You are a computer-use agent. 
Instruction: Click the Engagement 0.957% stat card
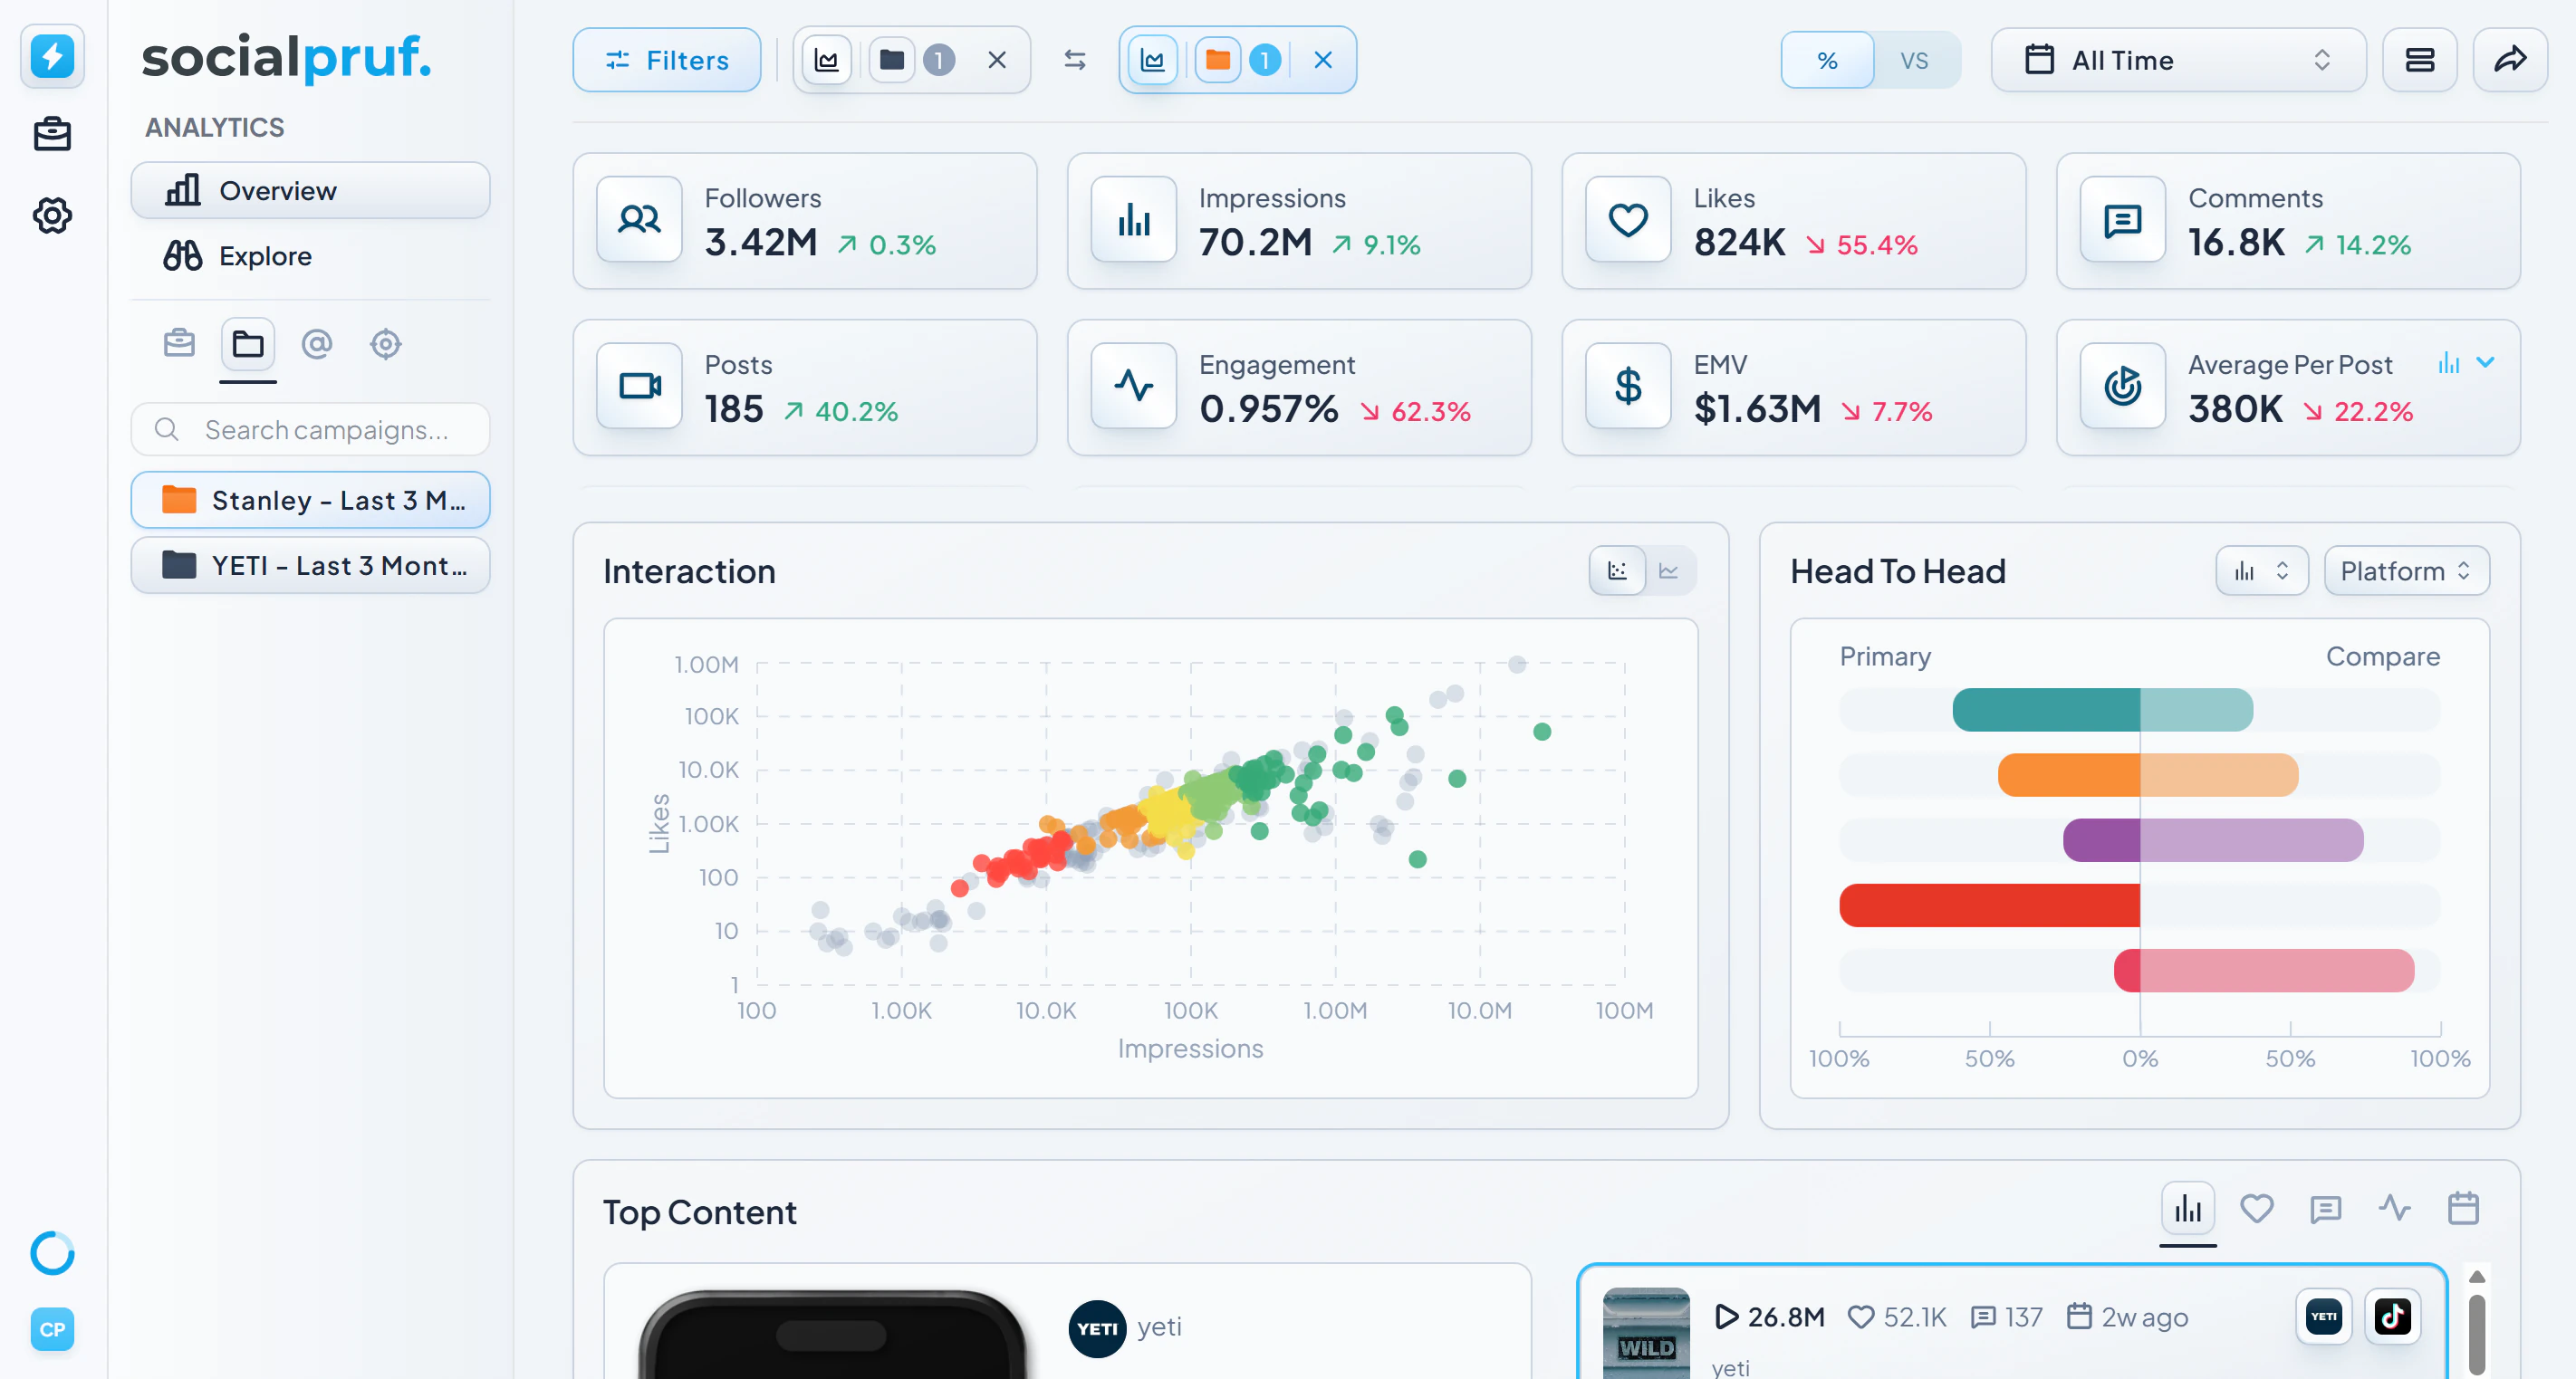[1299, 388]
